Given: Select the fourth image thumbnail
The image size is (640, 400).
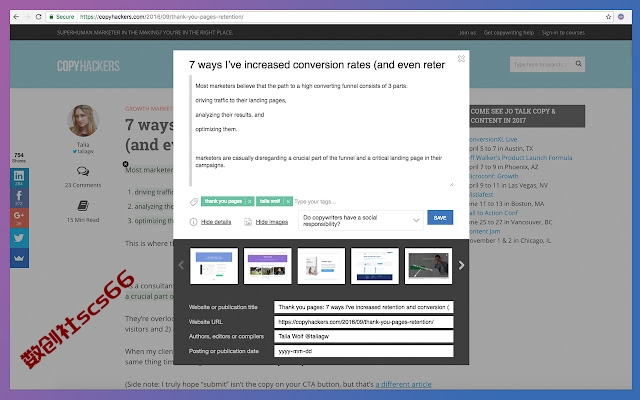Looking at the screenshot, I should (x=375, y=266).
